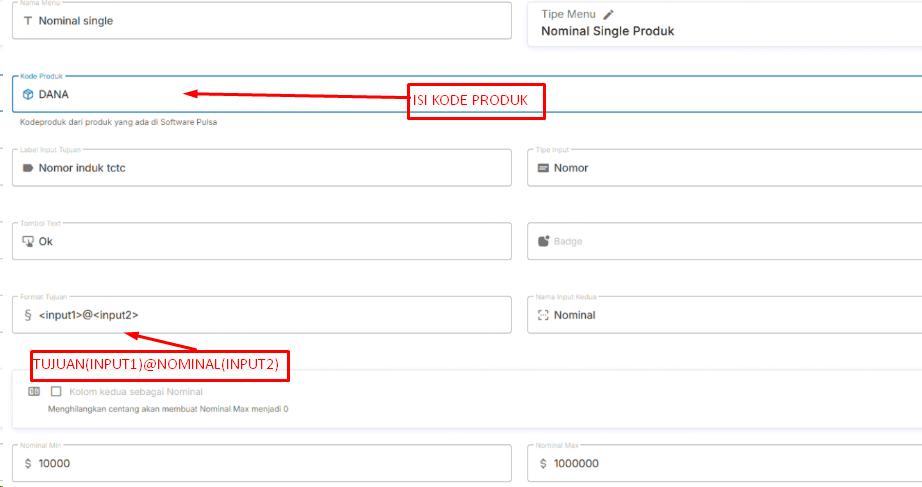Click the keyboard icon in Tipe Input

(x=543, y=168)
